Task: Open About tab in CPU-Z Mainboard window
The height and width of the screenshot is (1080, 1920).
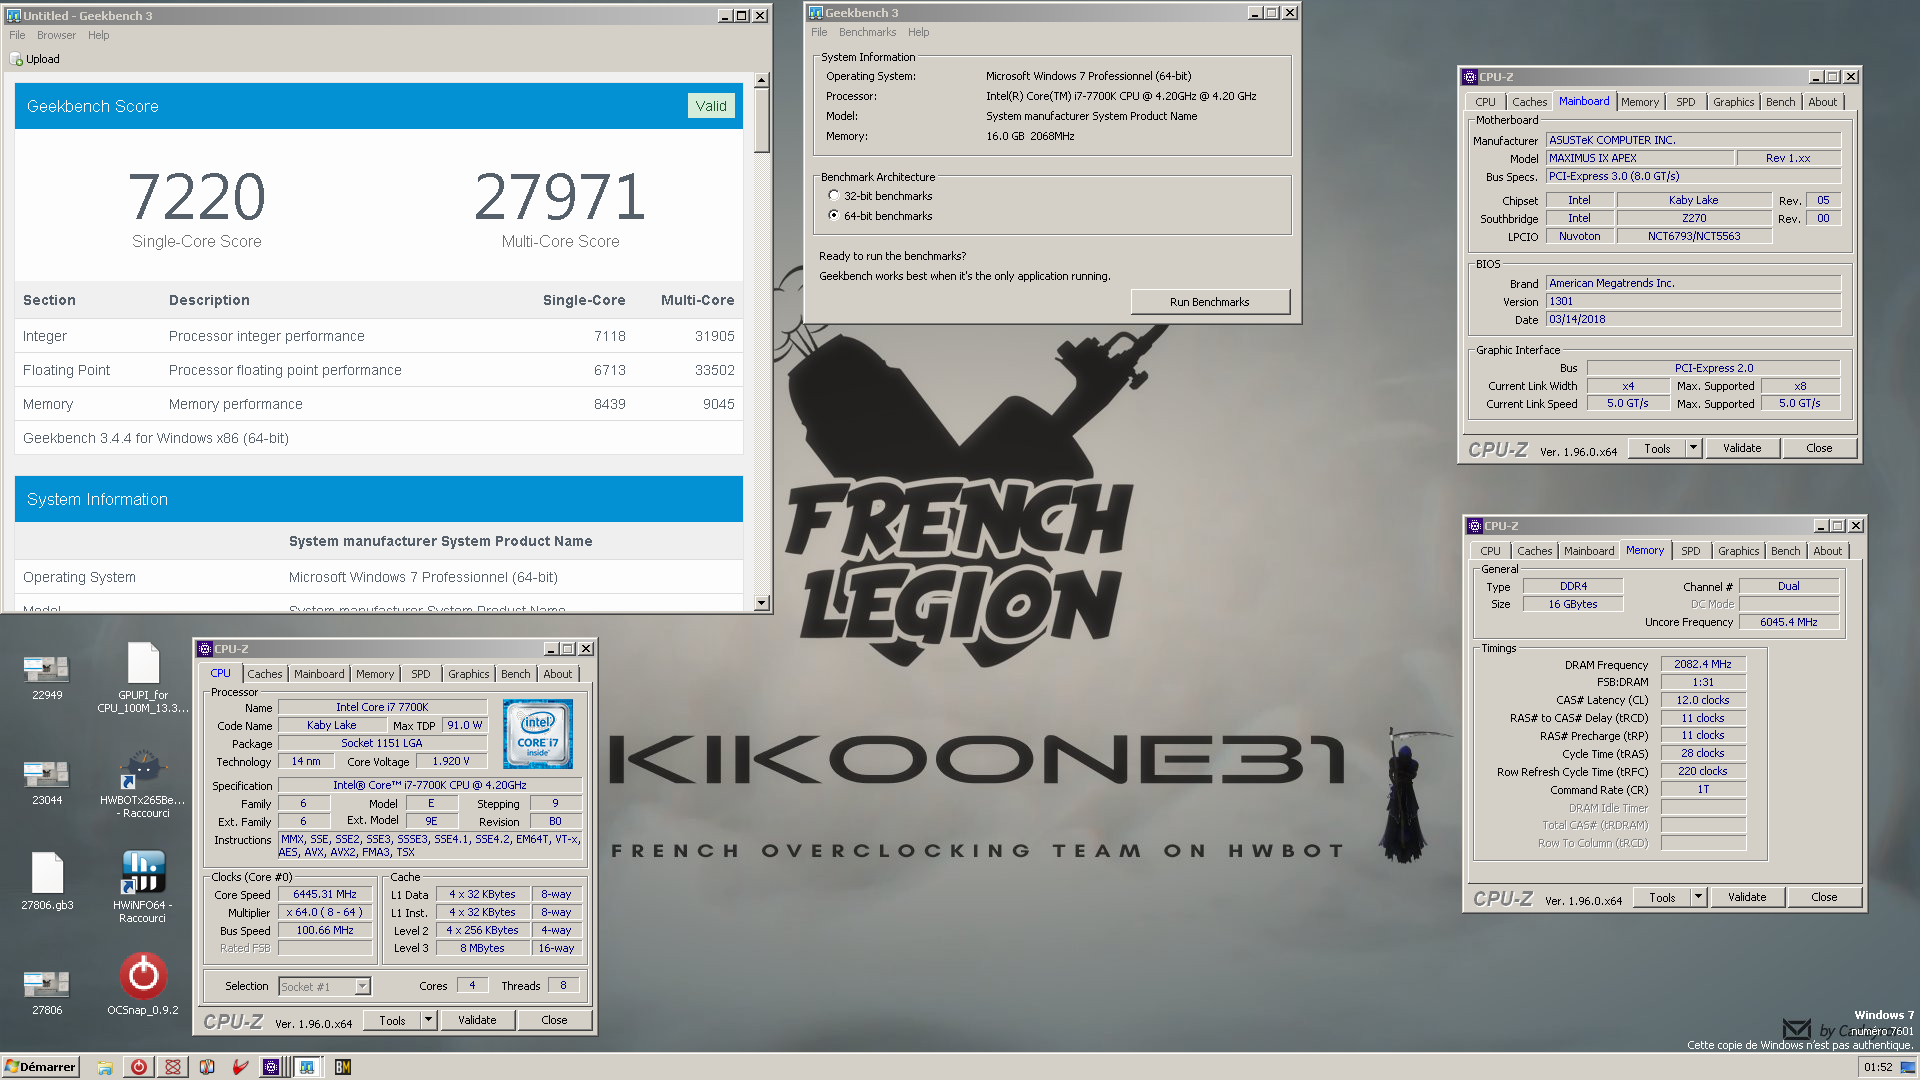Action: tap(1823, 102)
